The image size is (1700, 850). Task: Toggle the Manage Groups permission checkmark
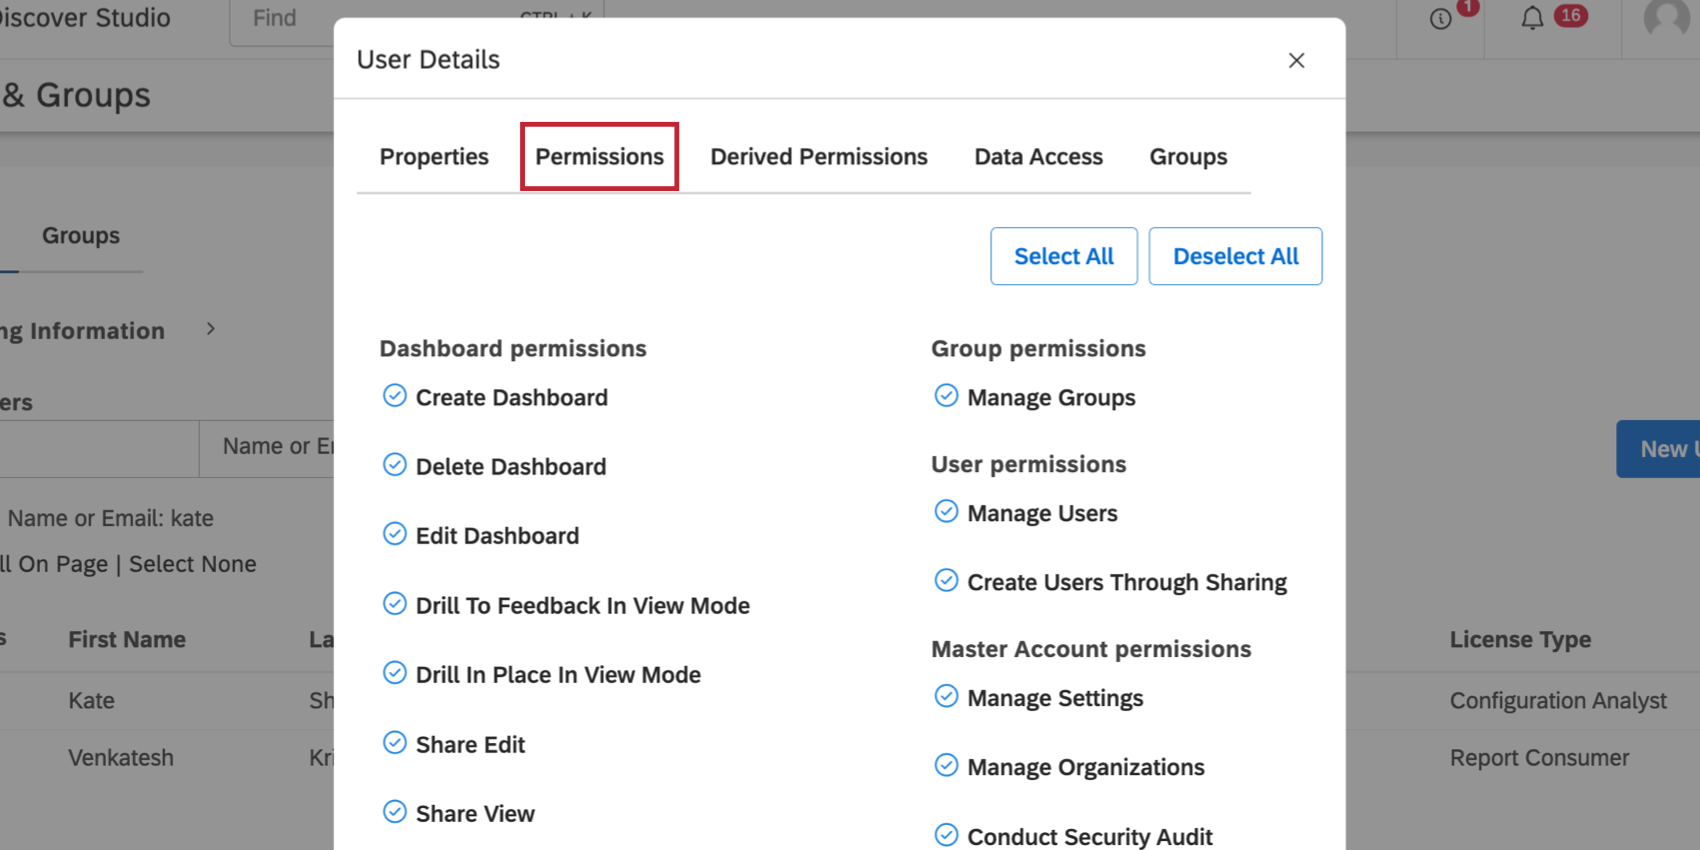tap(946, 396)
